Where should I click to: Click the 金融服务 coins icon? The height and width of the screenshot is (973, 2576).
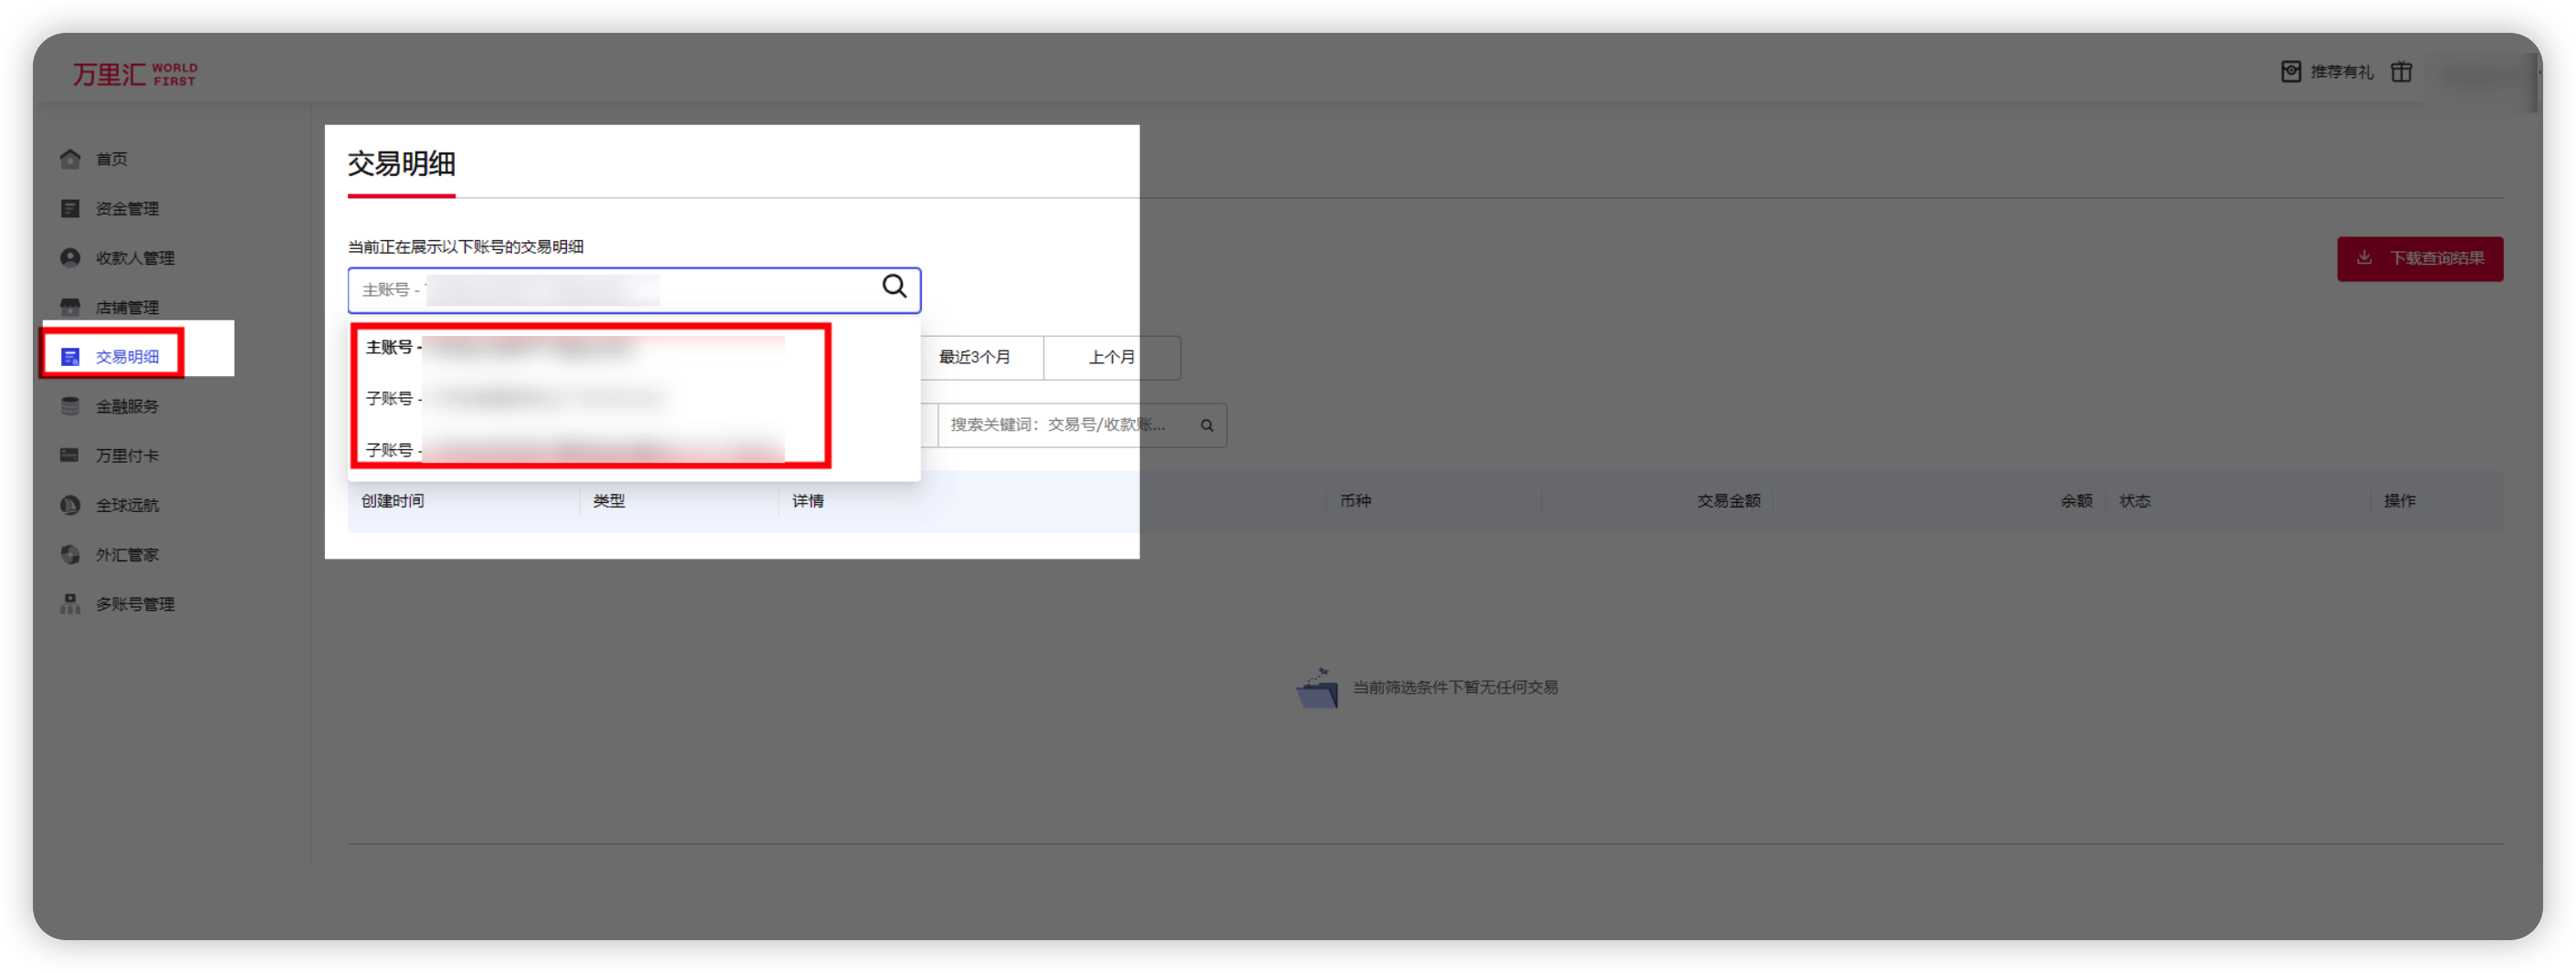(x=70, y=406)
